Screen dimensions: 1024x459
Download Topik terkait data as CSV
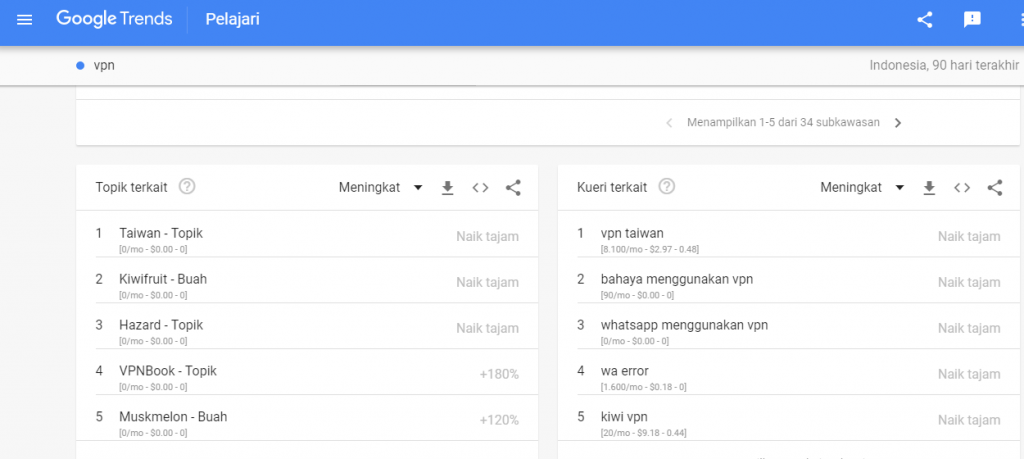coord(447,188)
